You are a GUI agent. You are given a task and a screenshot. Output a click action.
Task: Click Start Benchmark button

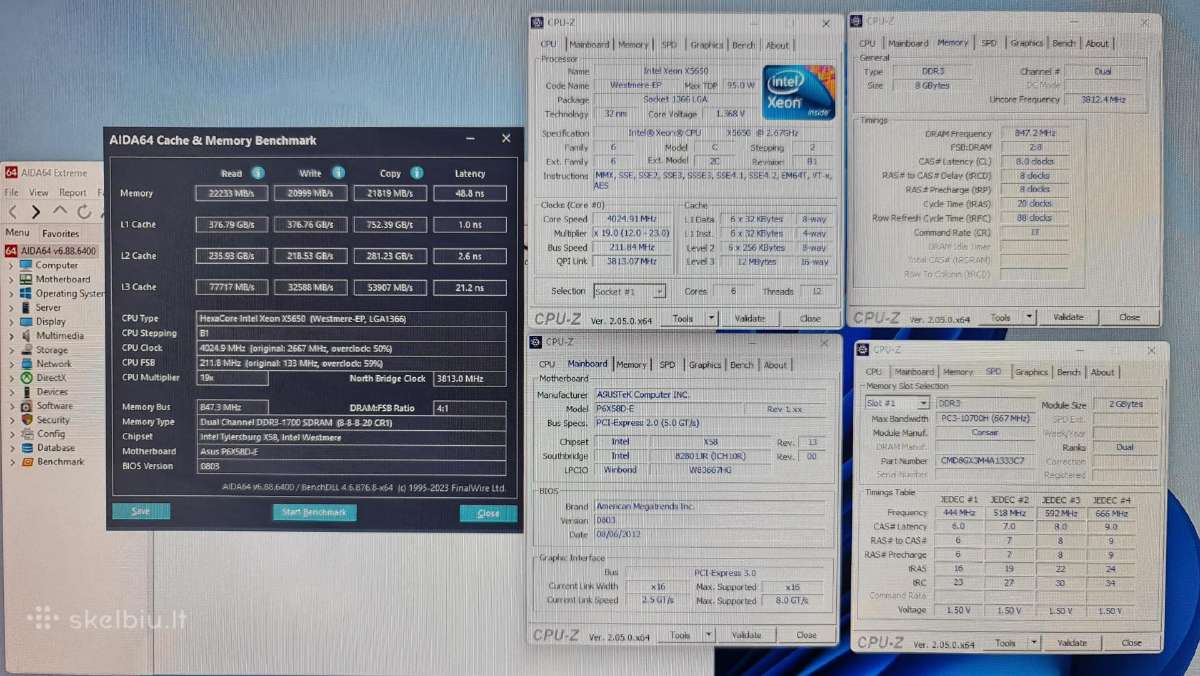pyautogui.click(x=314, y=512)
